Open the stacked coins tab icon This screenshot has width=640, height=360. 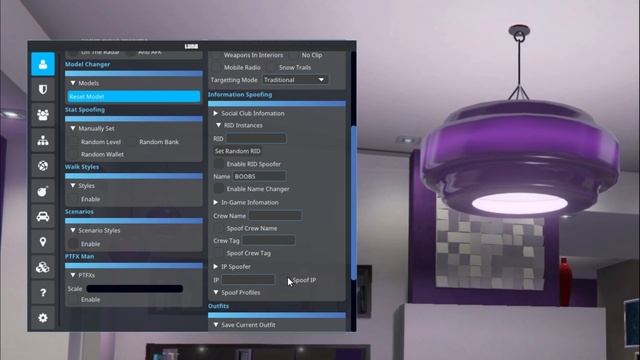point(43,267)
